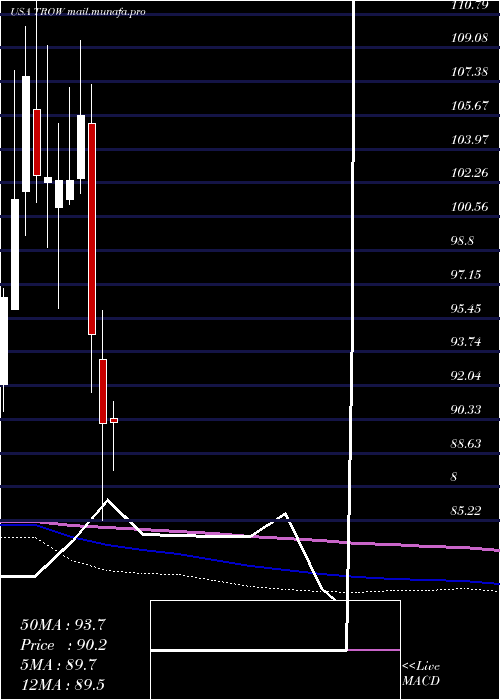Click the 100.56 price axis label
This screenshot has height=700, width=500.
coord(469,207)
